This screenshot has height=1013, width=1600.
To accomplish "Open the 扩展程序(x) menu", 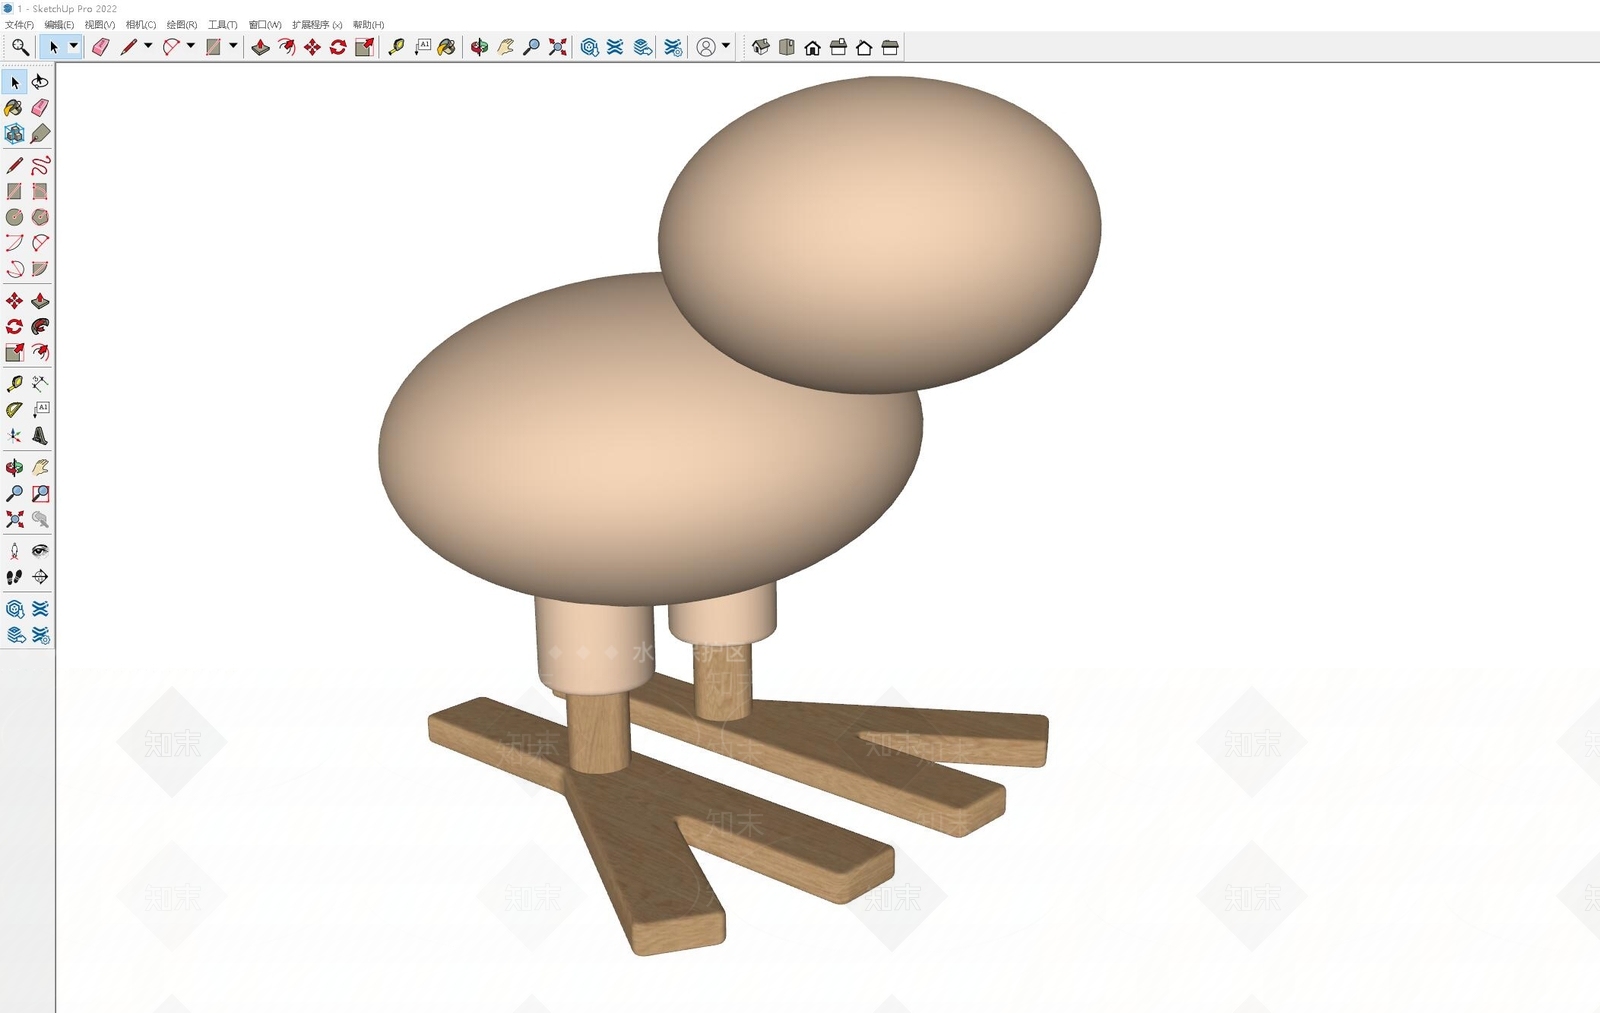I will click(317, 25).
